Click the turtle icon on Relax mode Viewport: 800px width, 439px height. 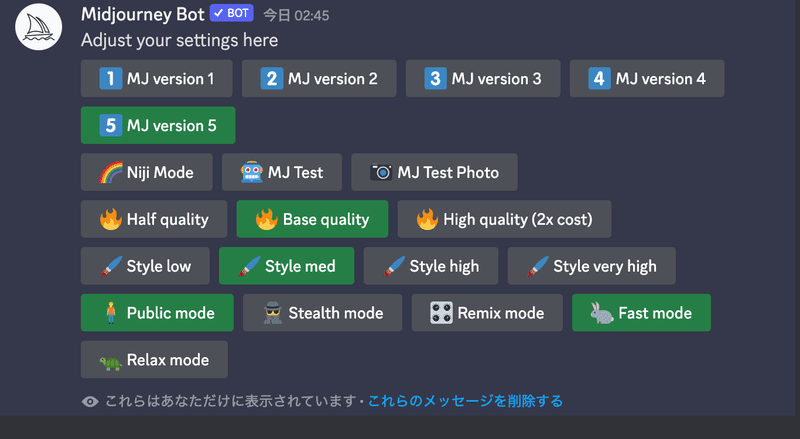point(111,362)
